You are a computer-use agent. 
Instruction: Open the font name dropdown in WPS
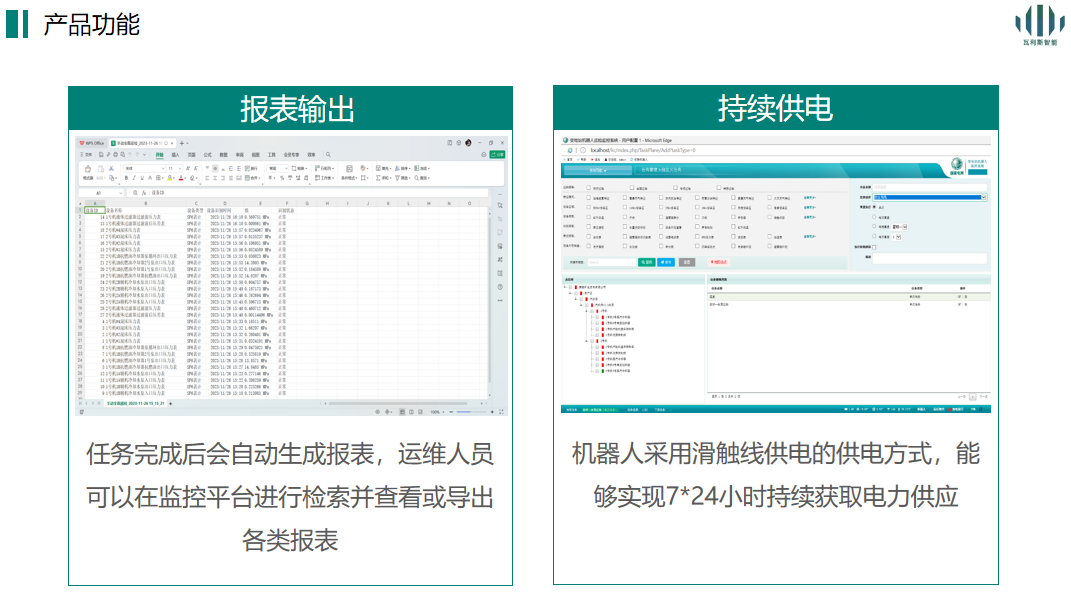click(x=144, y=169)
